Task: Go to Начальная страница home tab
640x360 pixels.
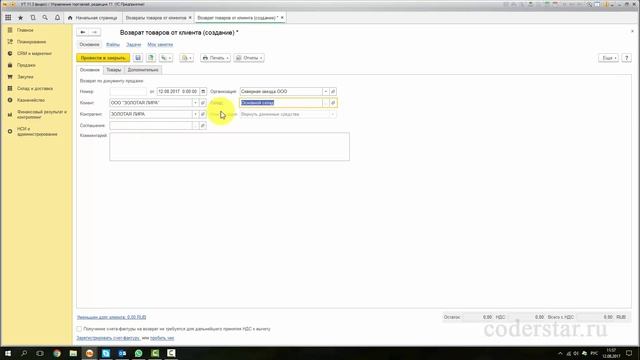Action: tap(93, 18)
